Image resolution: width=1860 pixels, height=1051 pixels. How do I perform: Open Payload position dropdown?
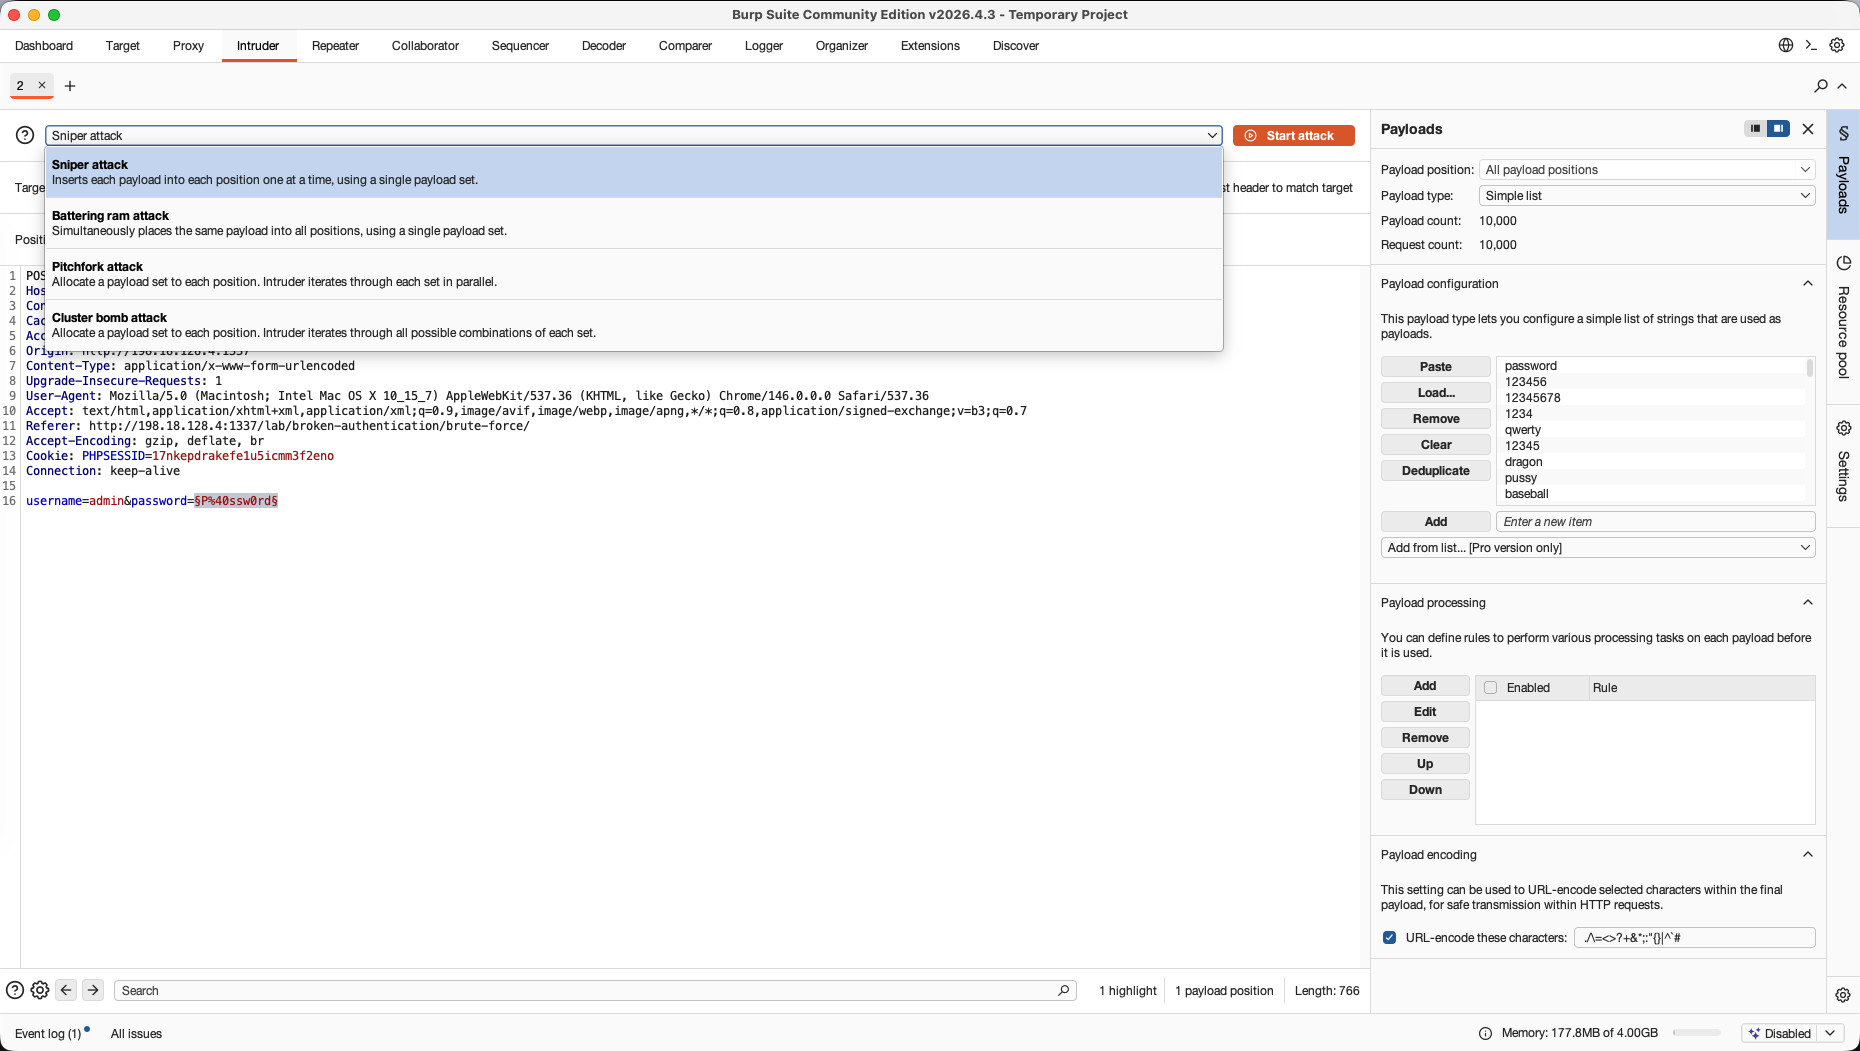click(1647, 169)
